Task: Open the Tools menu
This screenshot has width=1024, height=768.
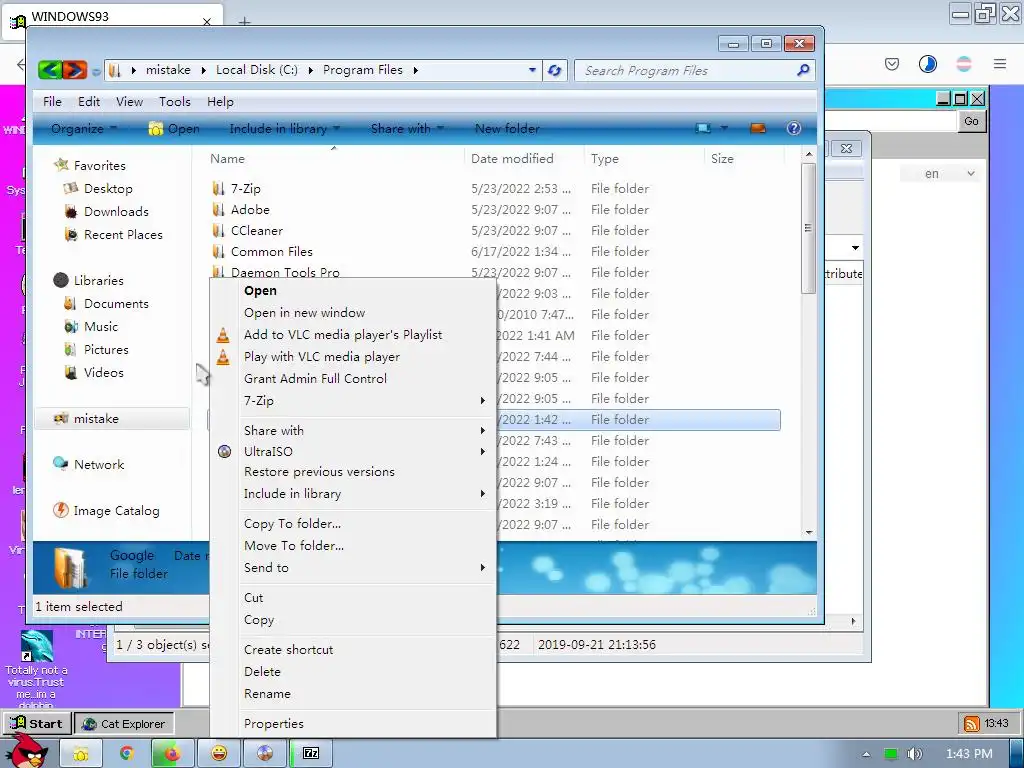Action: [x=174, y=102]
